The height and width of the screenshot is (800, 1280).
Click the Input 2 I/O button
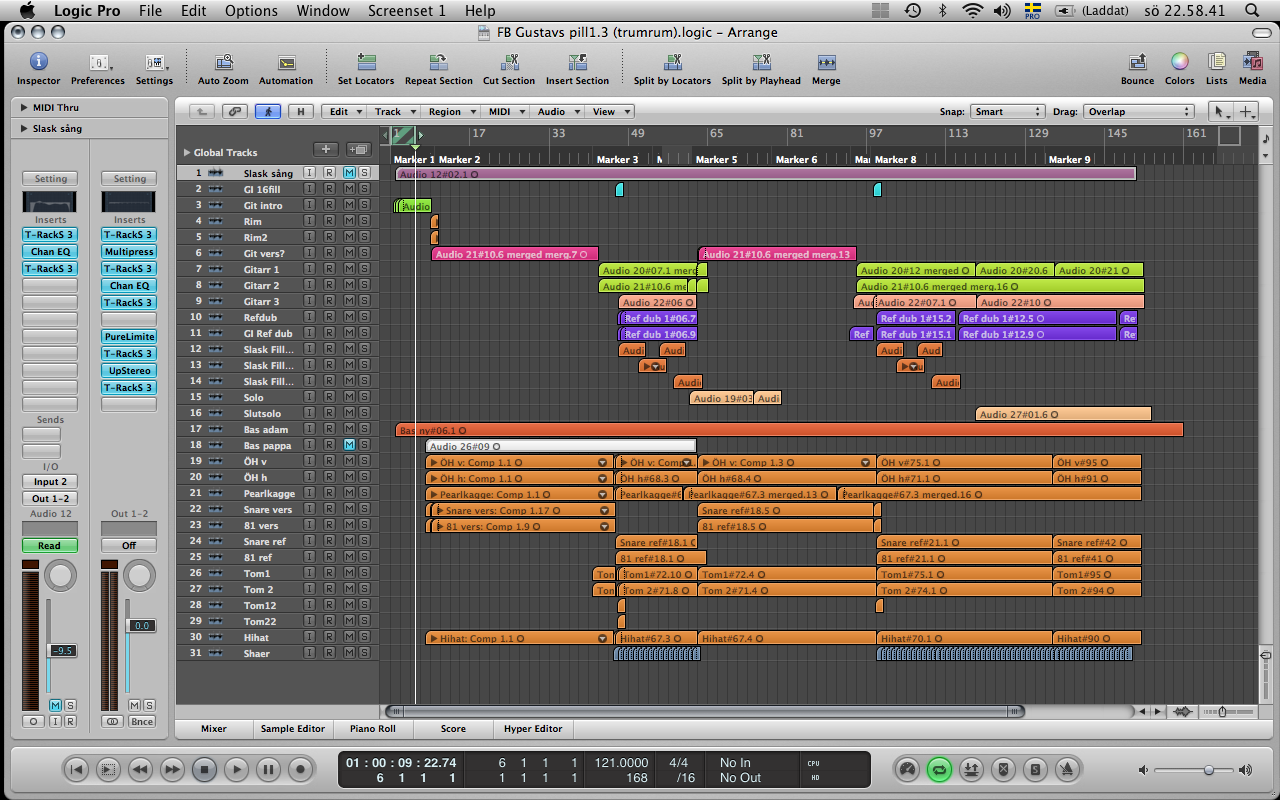tap(50, 482)
